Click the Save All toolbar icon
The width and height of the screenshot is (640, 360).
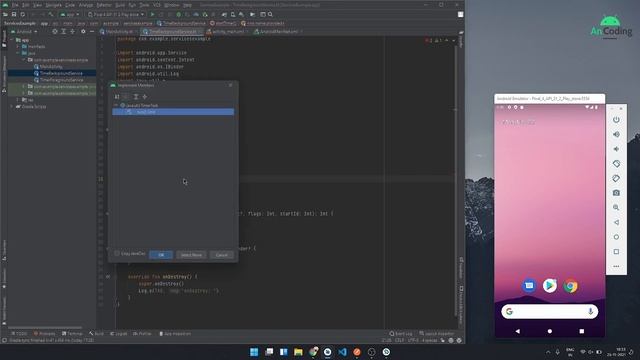13,14
